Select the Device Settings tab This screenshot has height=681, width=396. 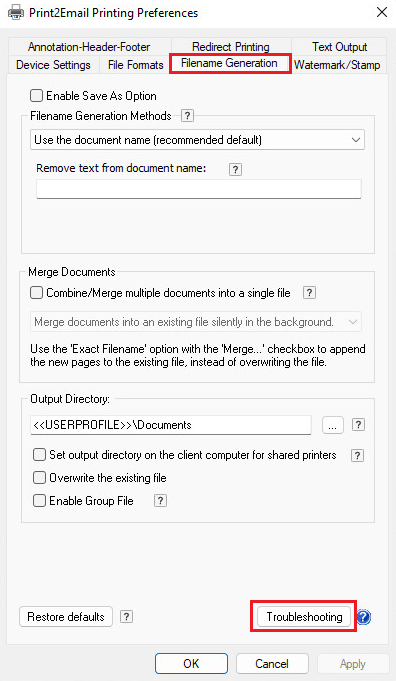53,65
